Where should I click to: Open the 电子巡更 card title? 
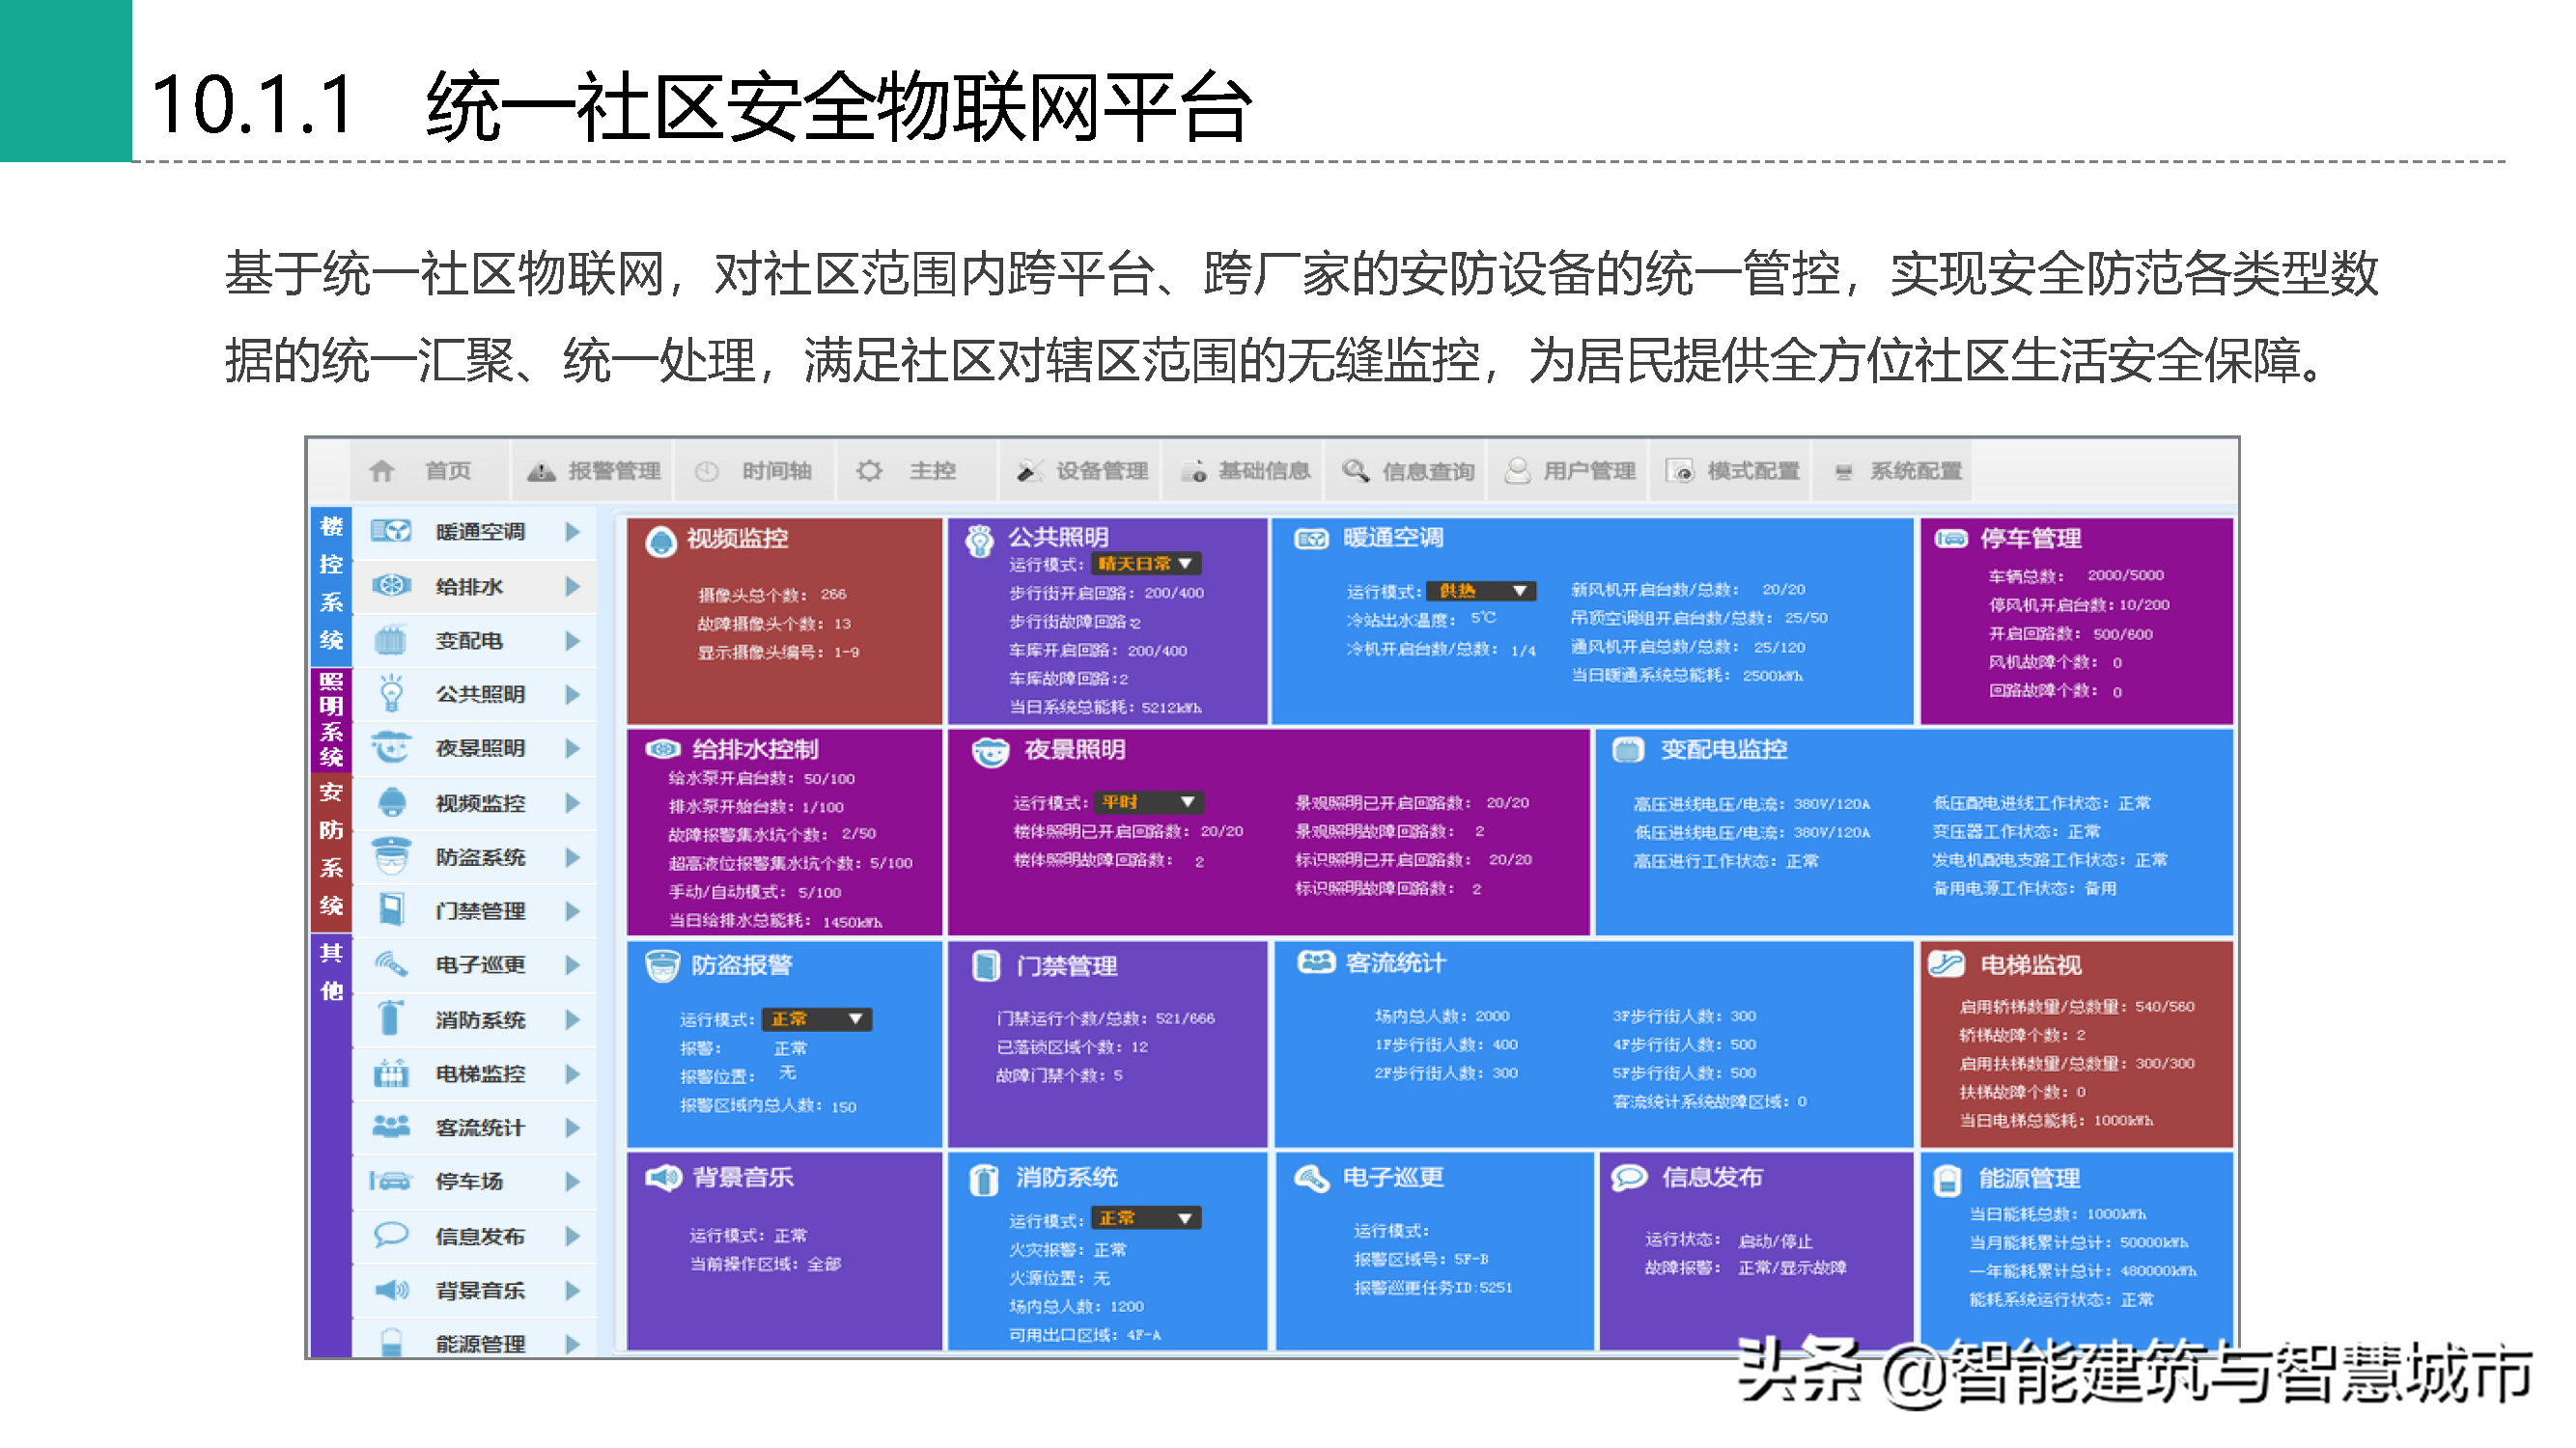pos(1393,1177)
